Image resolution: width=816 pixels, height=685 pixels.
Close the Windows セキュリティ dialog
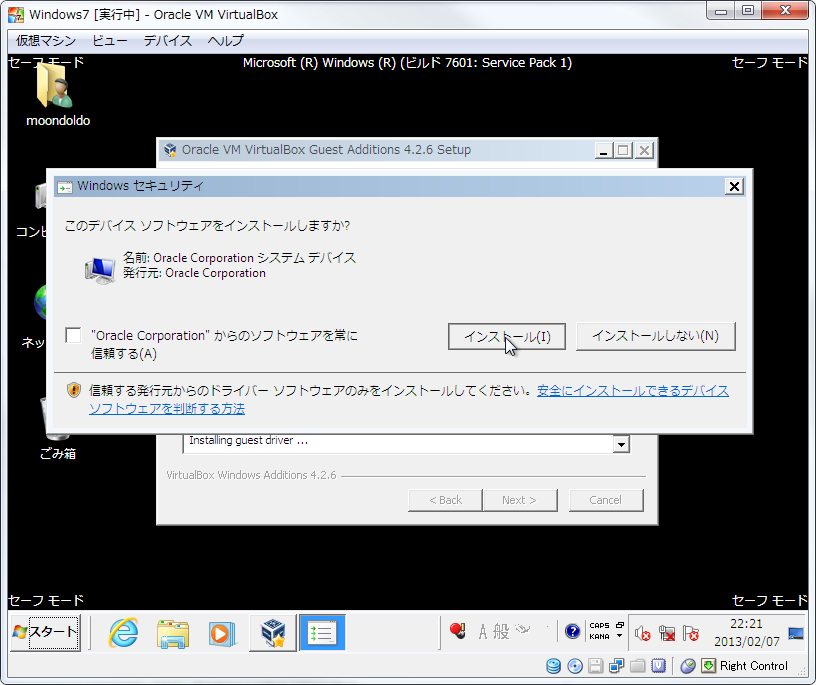[734, 186]
